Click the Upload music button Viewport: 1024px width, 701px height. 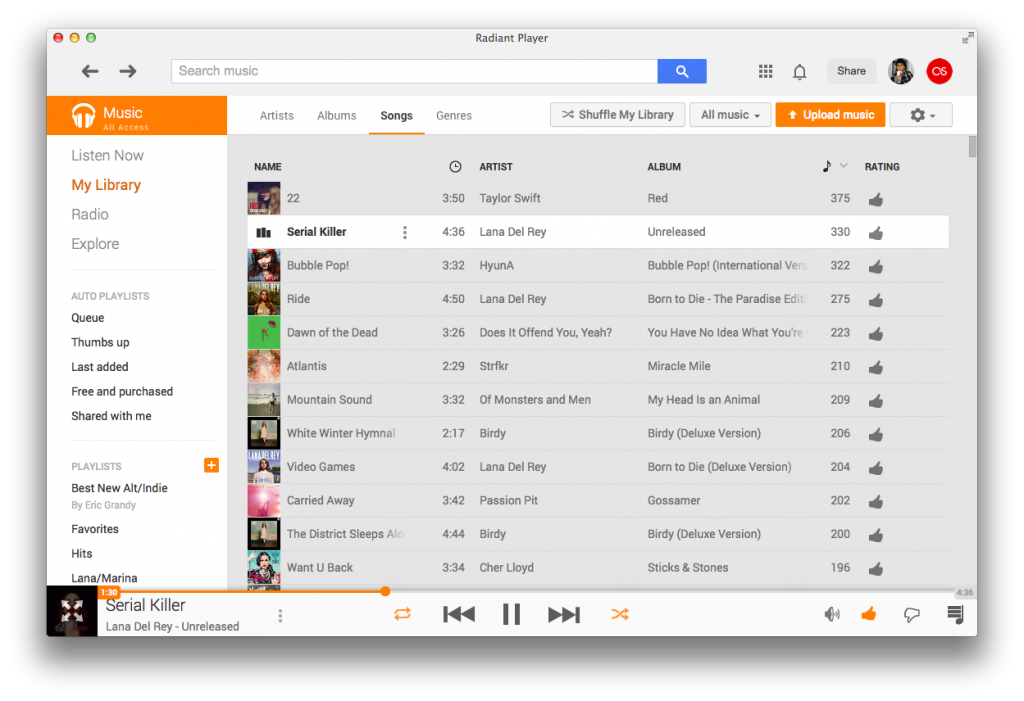tap(830, 115)
